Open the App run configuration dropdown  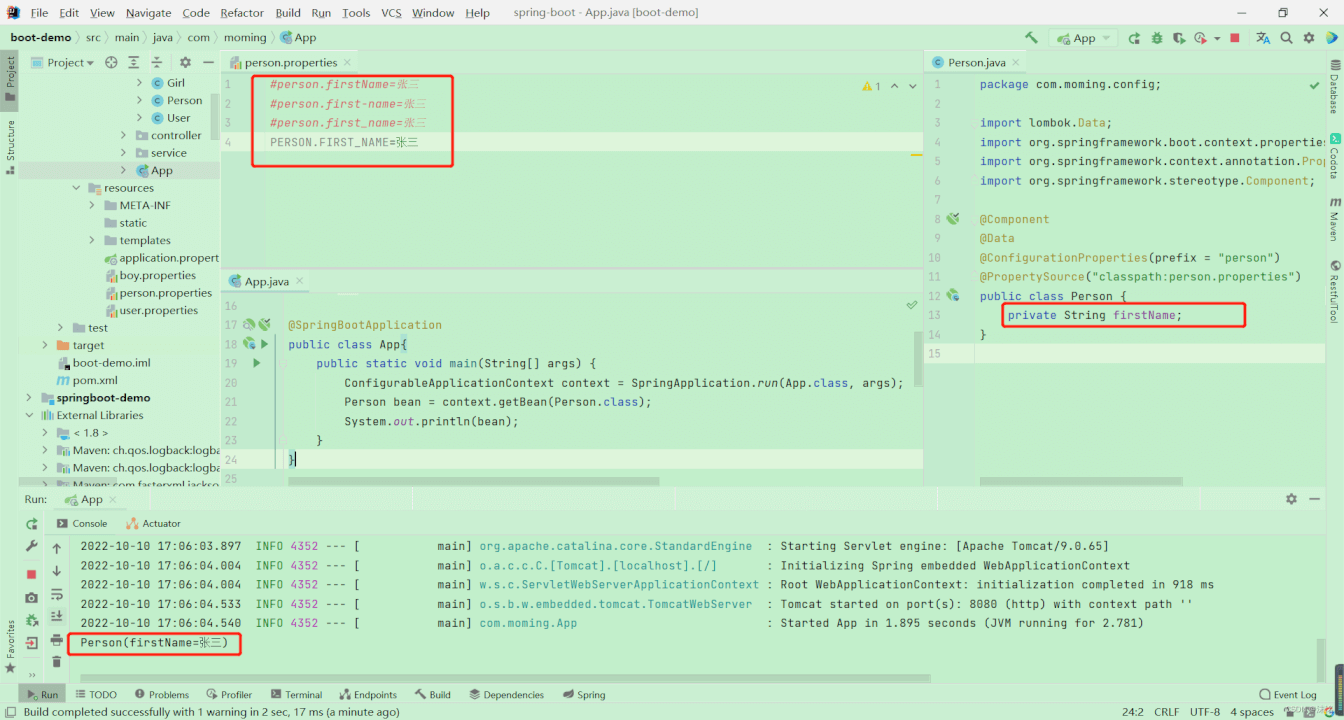pos(1084,38)
